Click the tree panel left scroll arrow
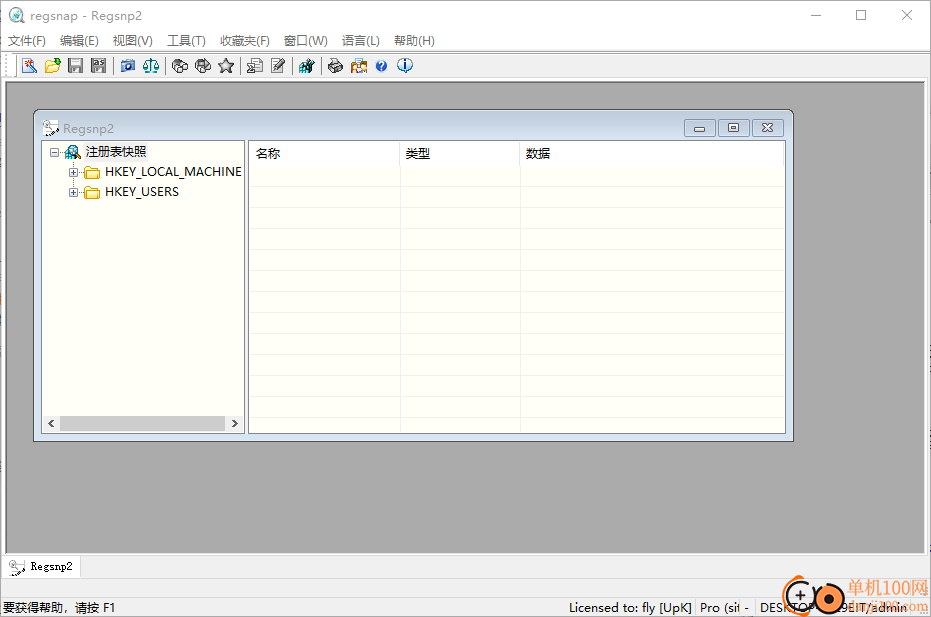 coord(51,423)
